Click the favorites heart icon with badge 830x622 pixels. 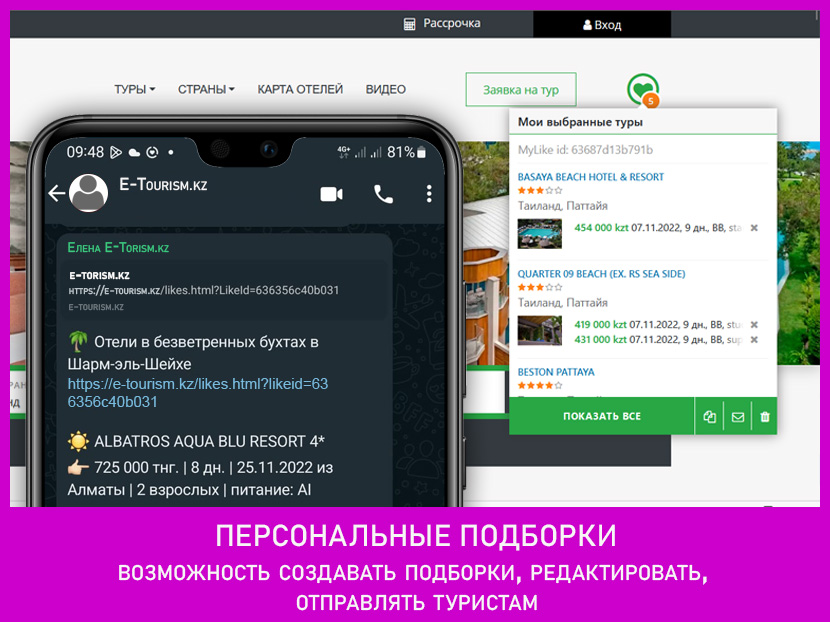(642, 90)
